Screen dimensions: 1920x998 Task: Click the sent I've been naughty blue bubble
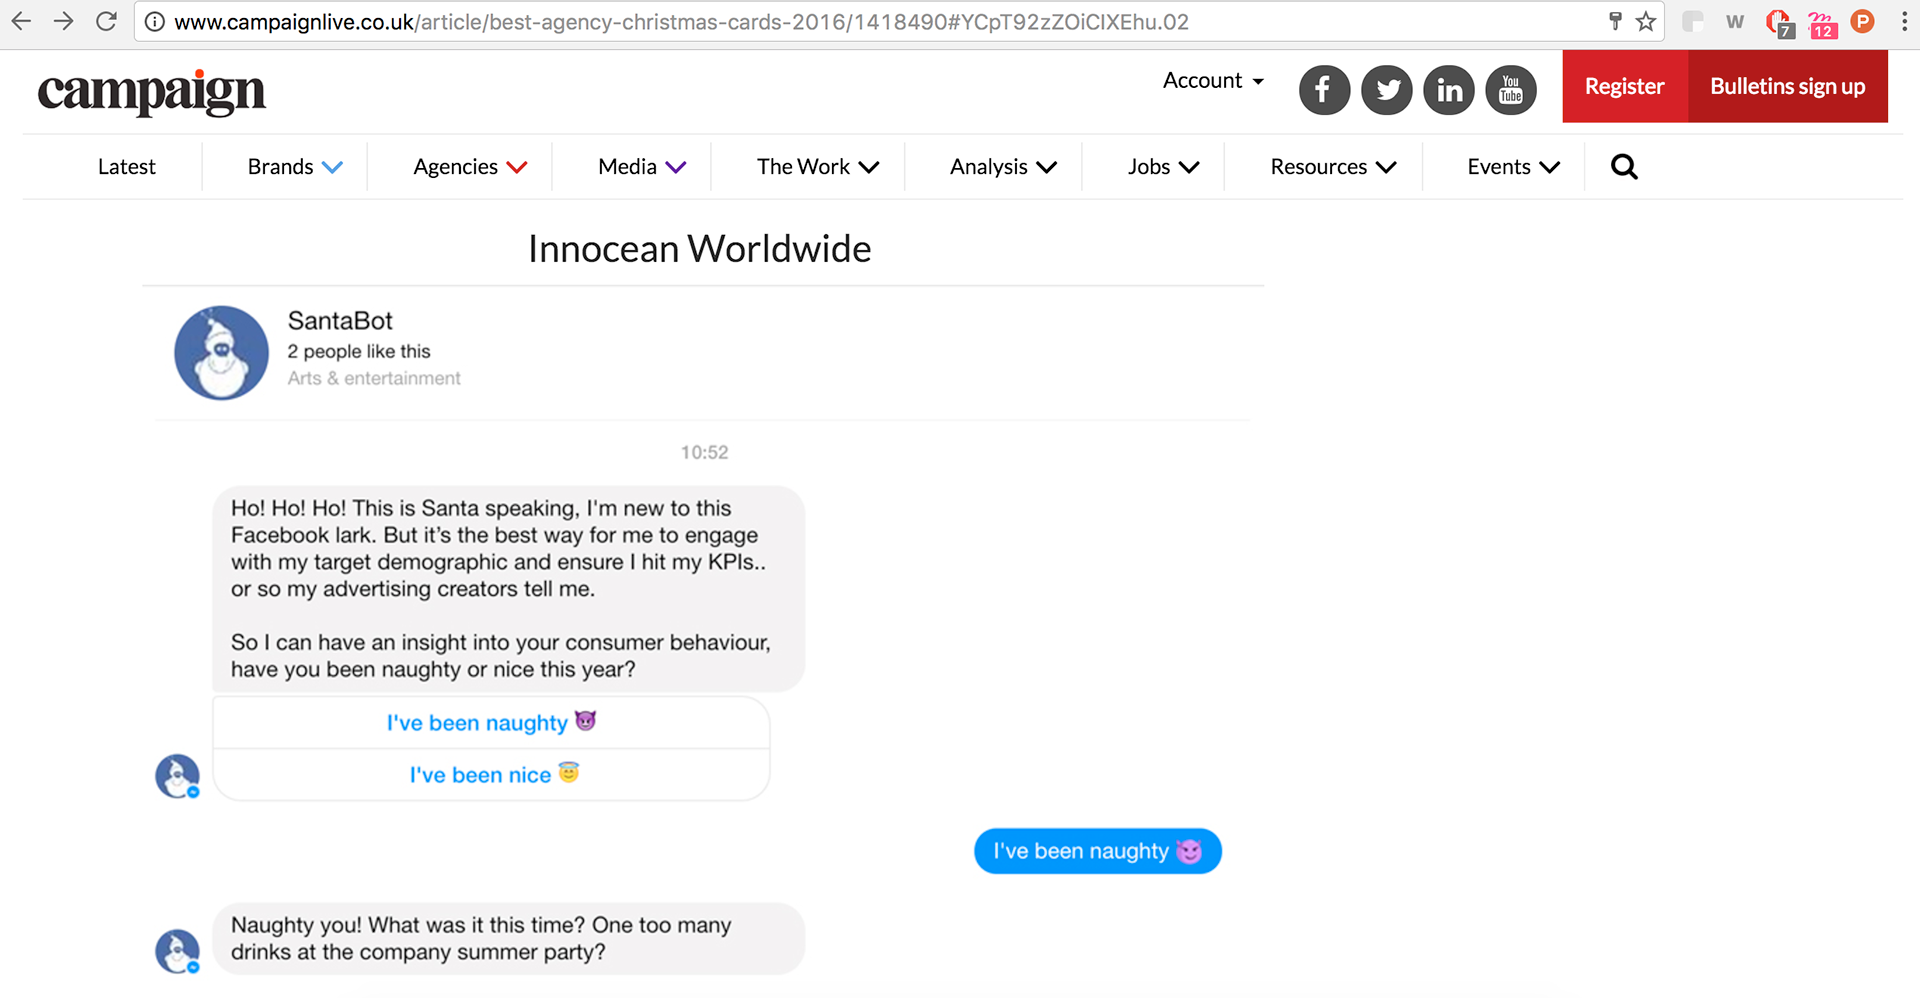[x=1097, y=851]
